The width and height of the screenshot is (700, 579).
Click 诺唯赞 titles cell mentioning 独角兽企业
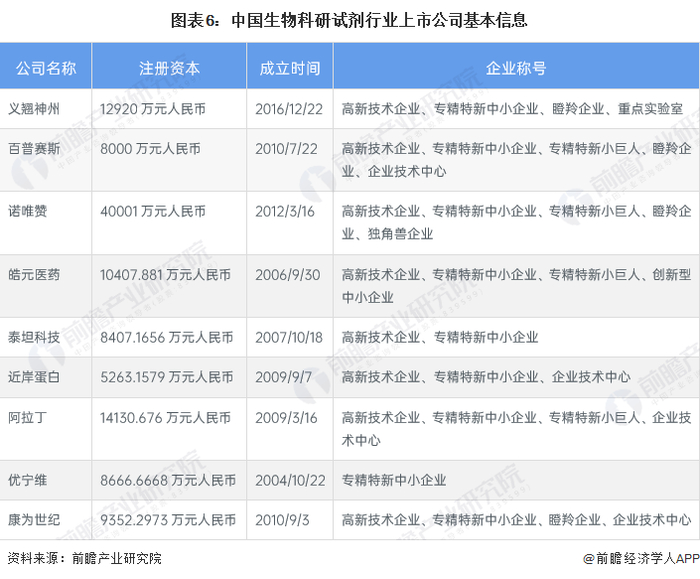(517, 222)
